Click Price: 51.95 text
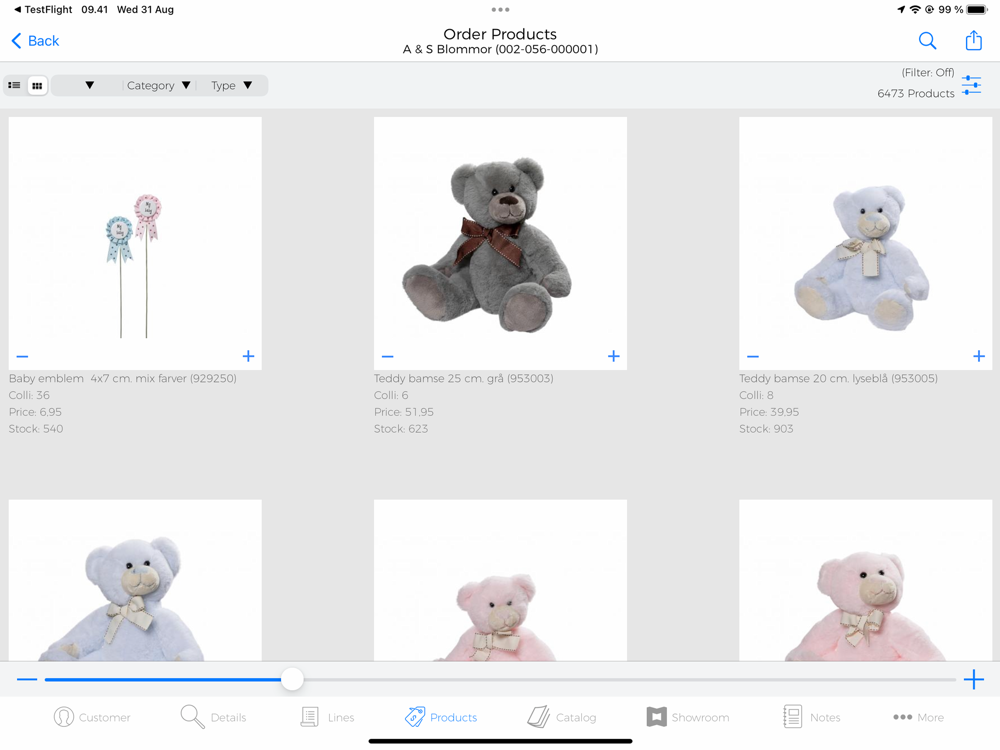The height and width of the screenshot is (750, 1000). click(404, 412)
